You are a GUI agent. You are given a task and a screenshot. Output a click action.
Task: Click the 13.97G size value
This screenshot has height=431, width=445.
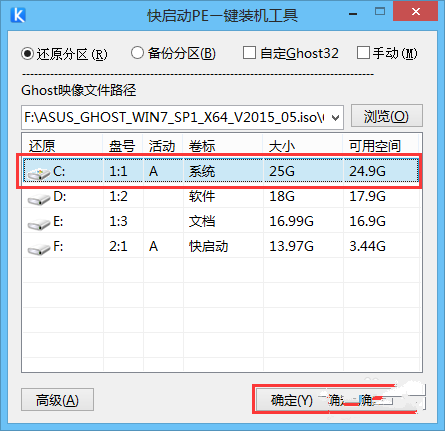pos(292,247)
